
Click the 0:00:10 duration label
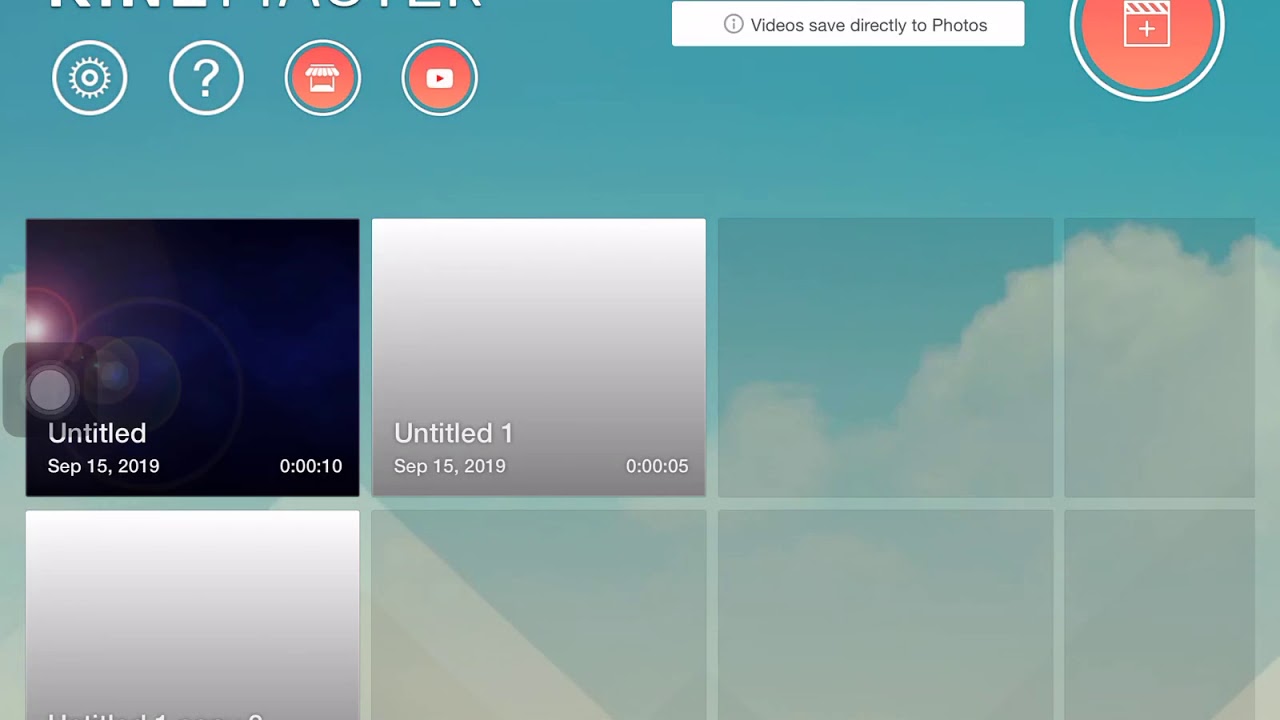click(x=311, y=466)
